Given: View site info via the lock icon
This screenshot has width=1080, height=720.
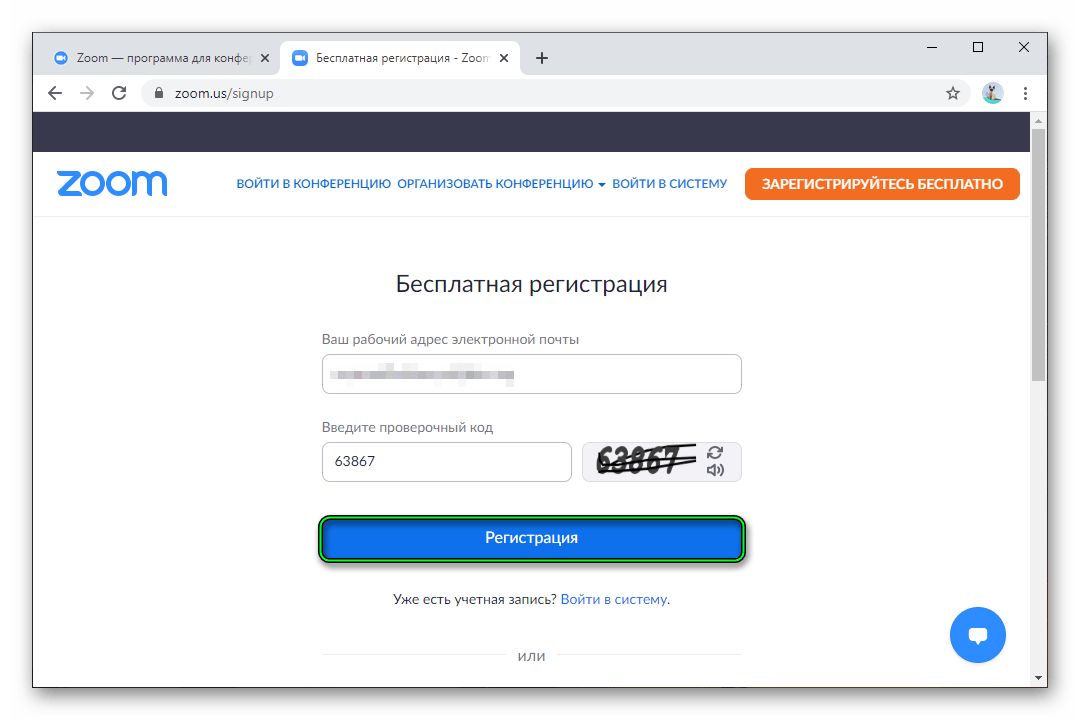Looking at the screenshot, I should click(x=158, y=93).
